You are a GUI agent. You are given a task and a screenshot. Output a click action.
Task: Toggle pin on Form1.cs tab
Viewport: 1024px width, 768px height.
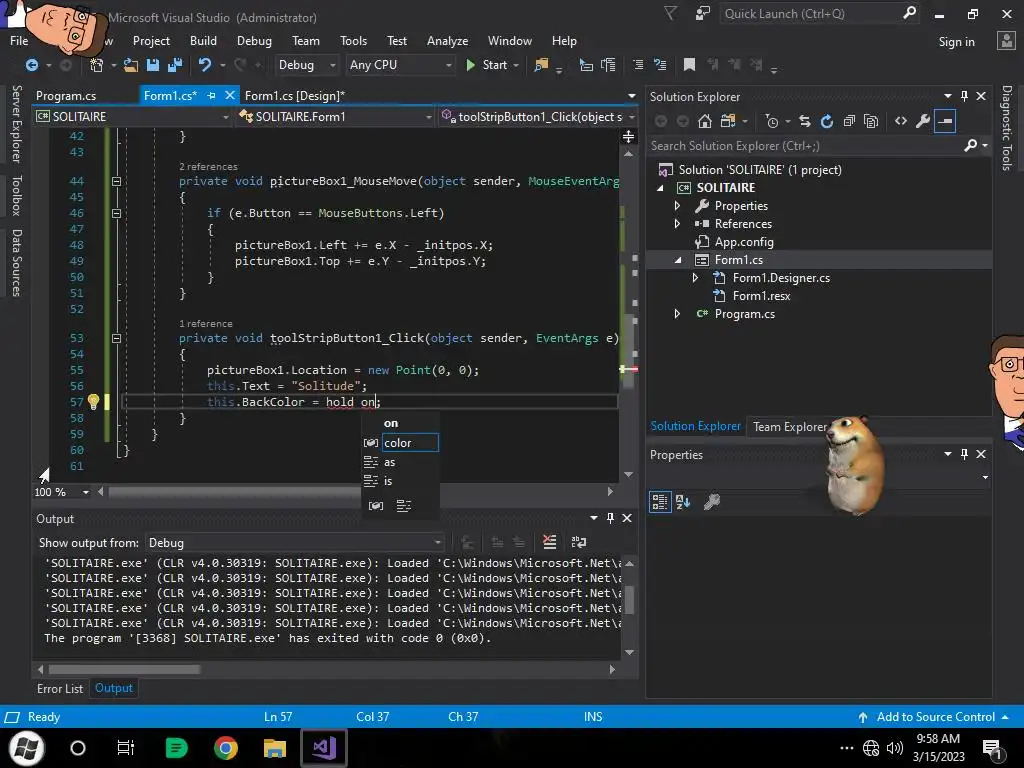(211, 95)
